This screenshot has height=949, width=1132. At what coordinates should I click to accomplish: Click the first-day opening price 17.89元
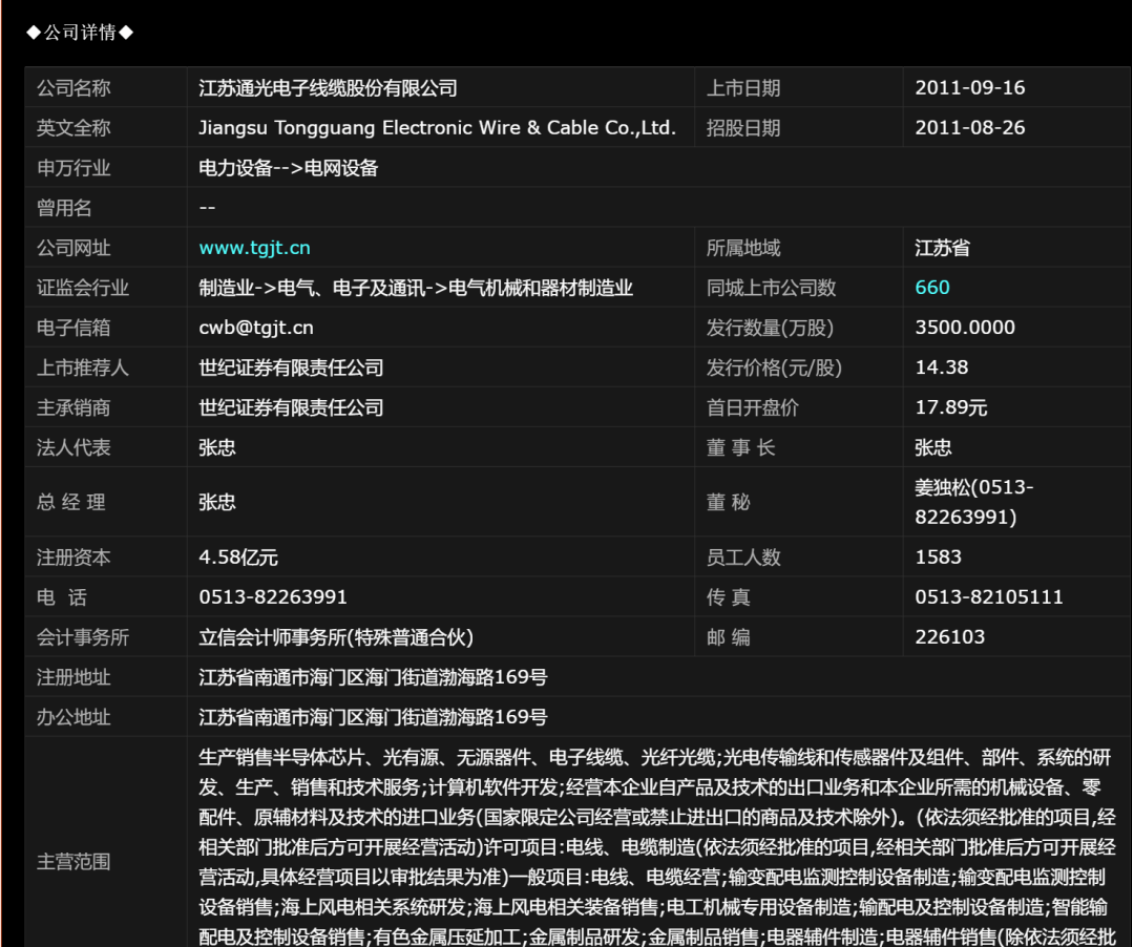951,408
